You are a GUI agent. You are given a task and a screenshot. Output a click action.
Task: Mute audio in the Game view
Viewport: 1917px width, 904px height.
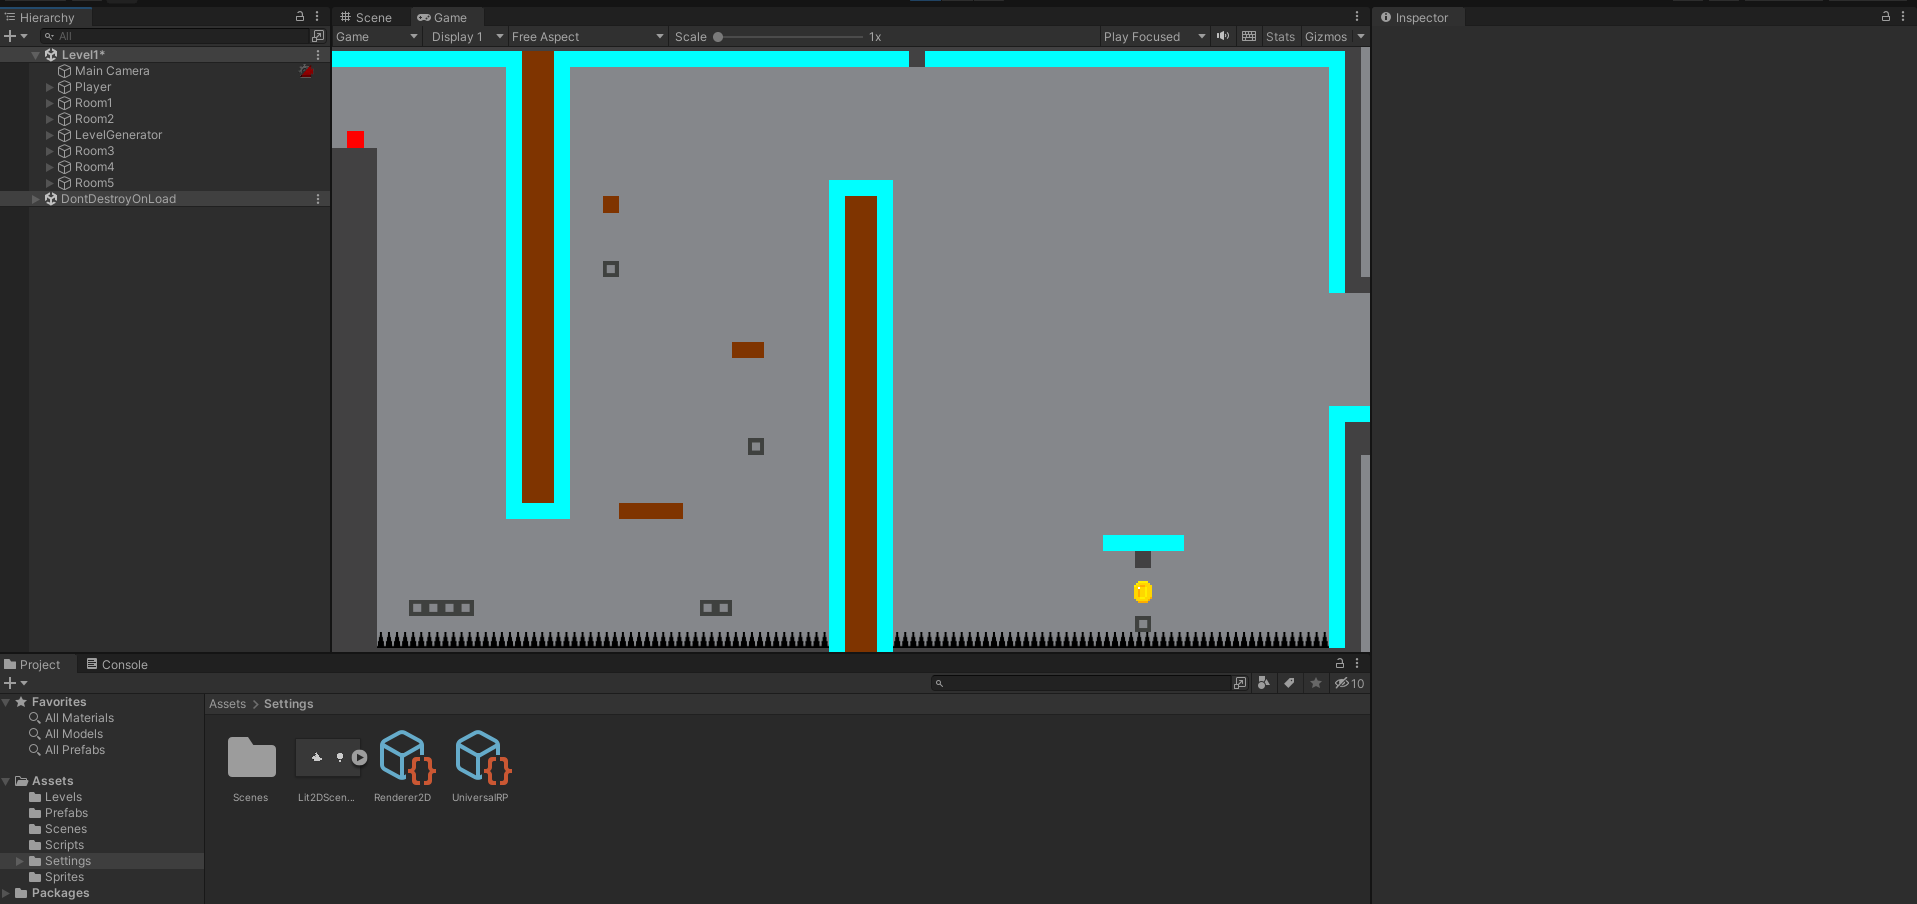tap(1222, 36)
